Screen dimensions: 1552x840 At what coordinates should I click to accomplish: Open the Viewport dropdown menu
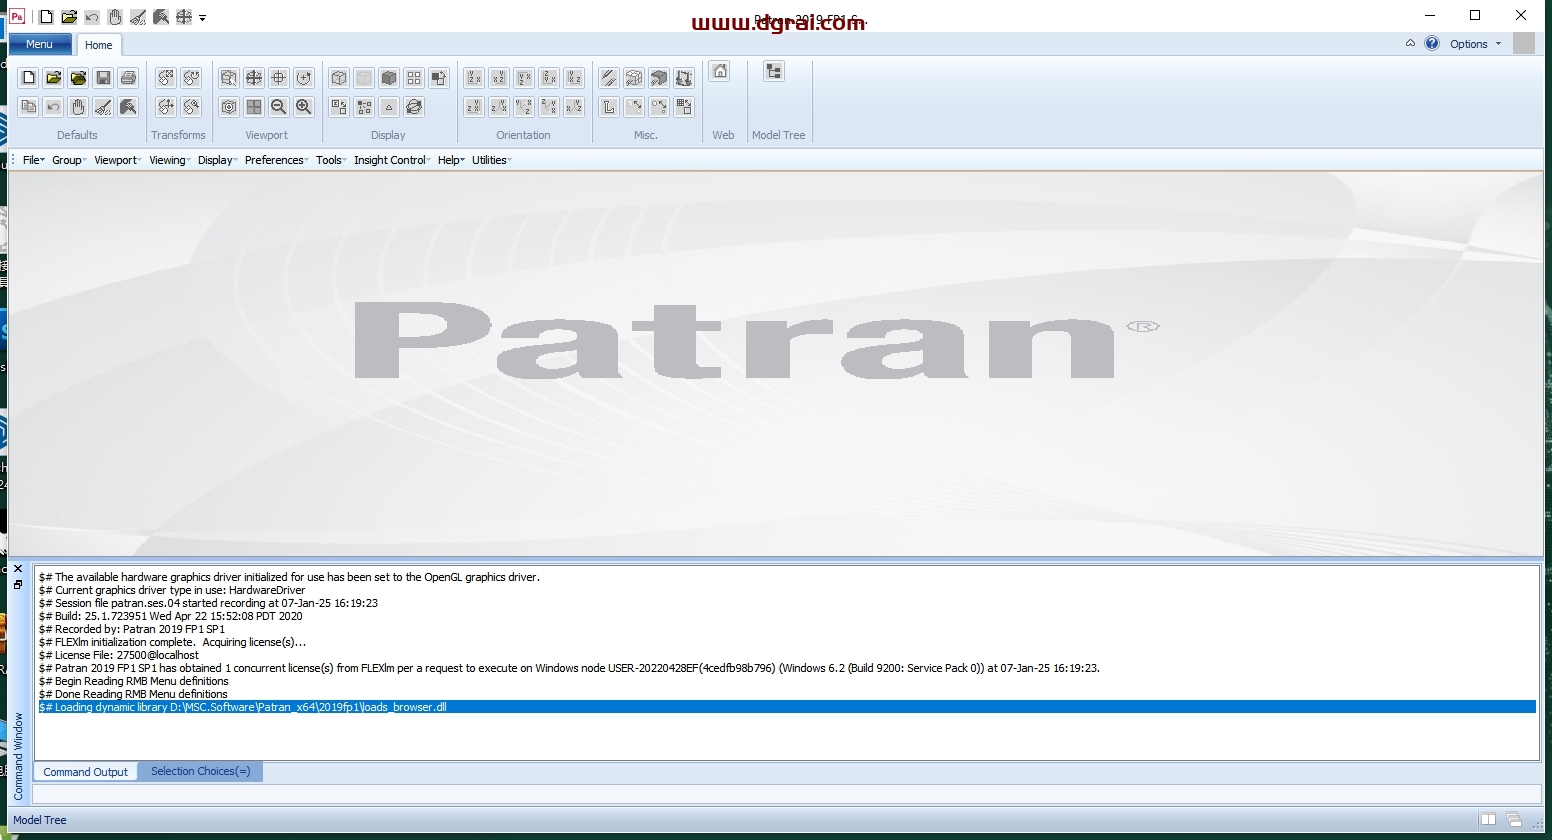118,160
